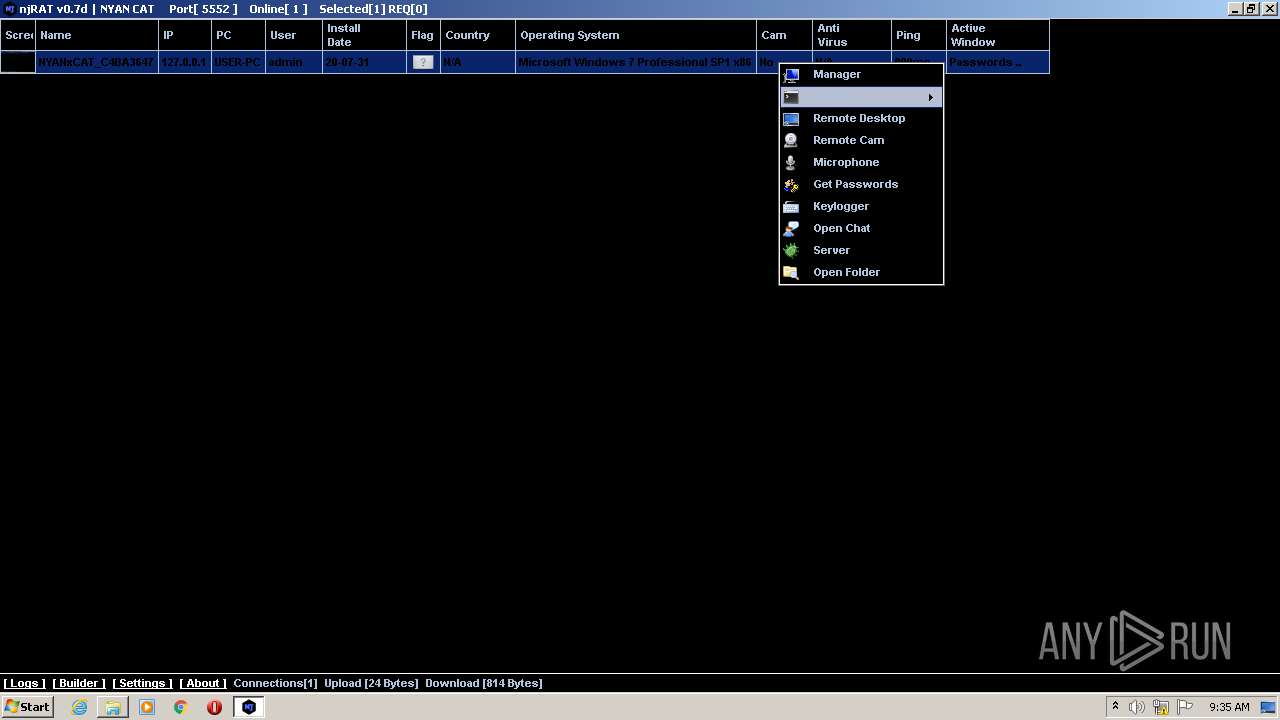Screen dimensions: 1280x720
Task: Click the Upload [24 Bytes] status text
Action: [x=371, y=683]
